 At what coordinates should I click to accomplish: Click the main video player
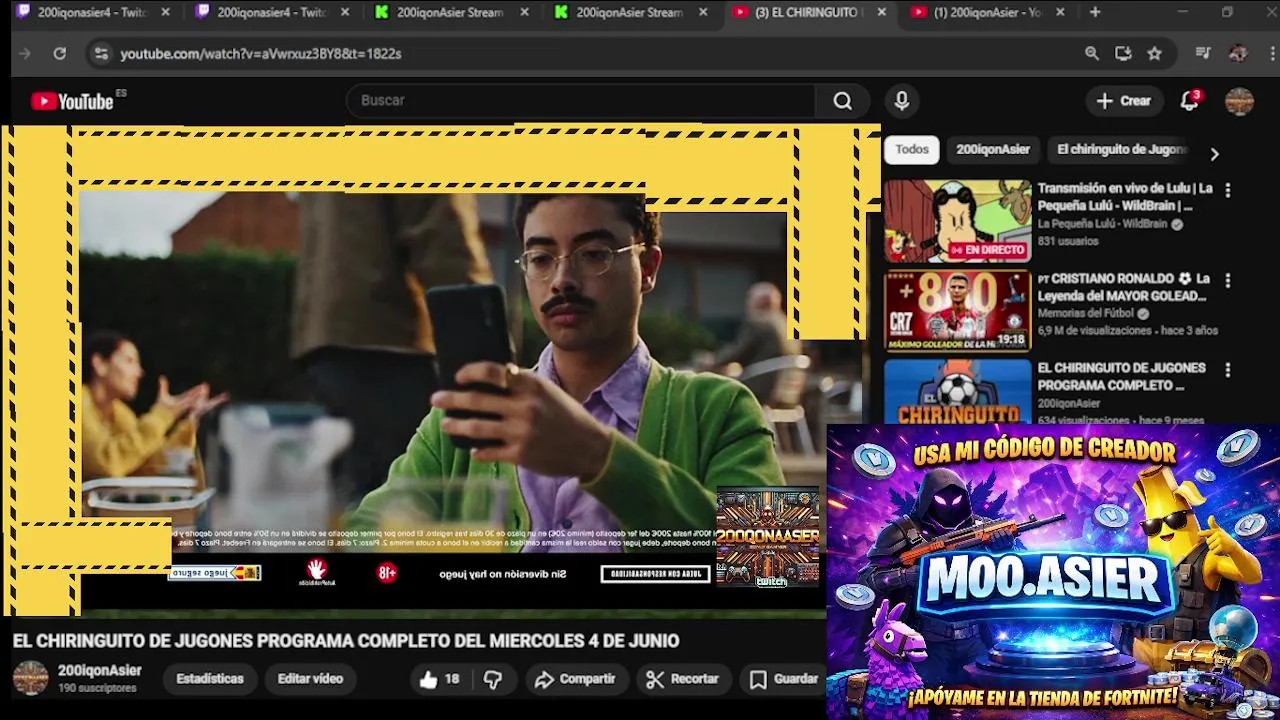tap(440, 370)
